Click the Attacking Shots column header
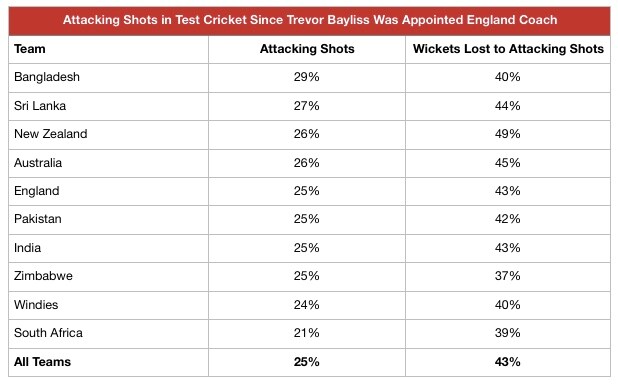618x386 pixels. (307, 49)
